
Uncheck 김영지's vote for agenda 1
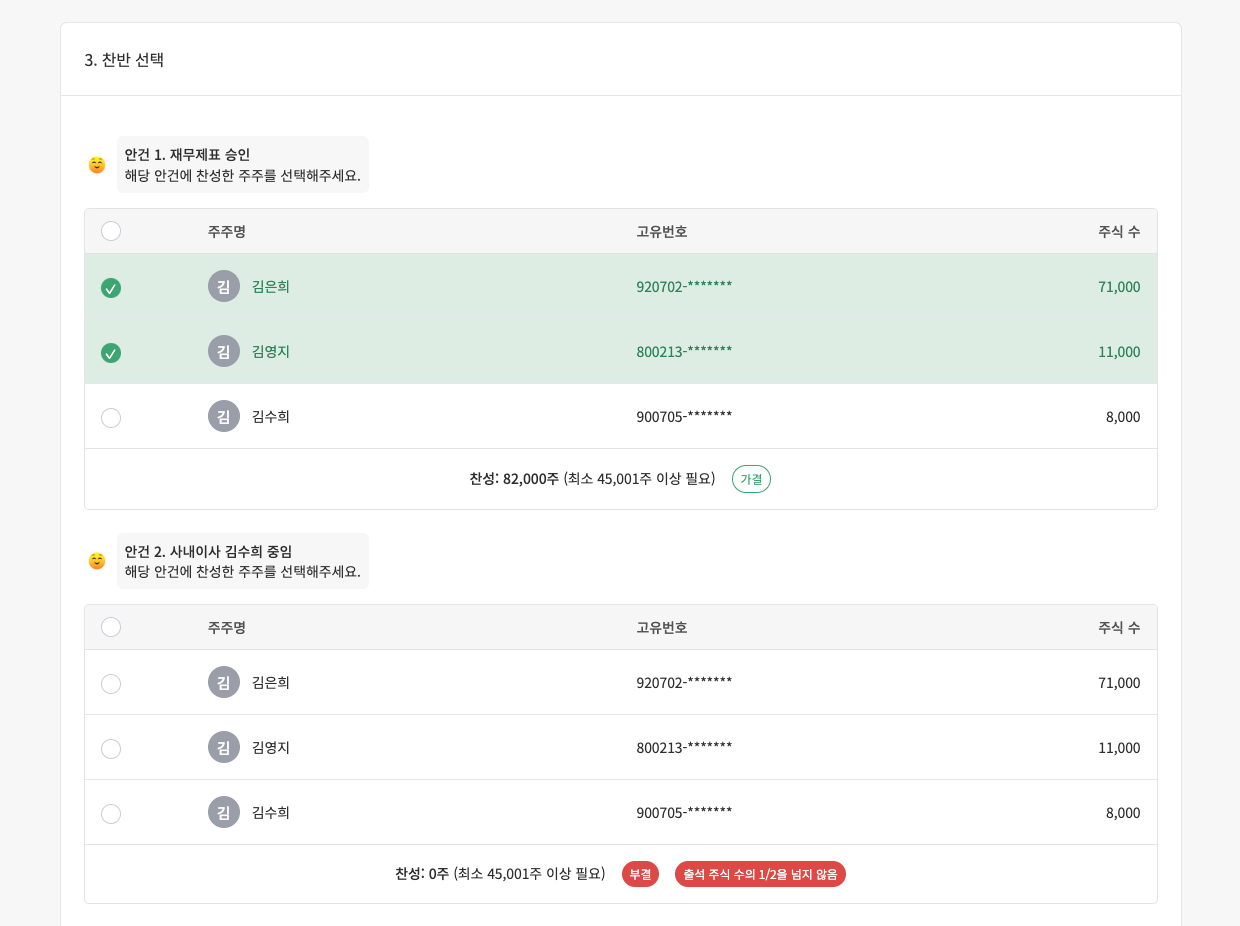111,352
